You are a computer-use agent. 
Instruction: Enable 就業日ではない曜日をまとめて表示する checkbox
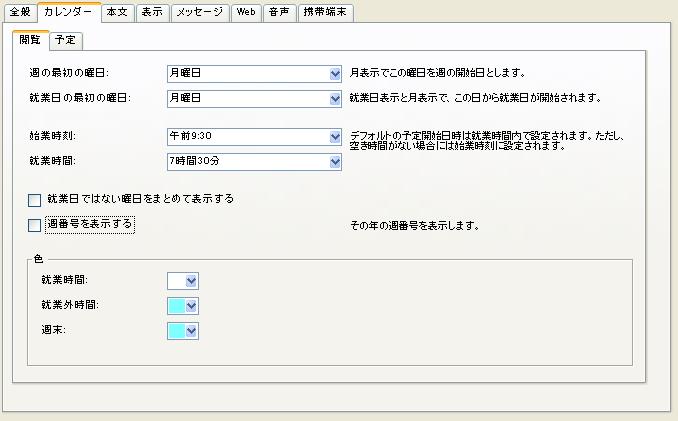point(35,200)
